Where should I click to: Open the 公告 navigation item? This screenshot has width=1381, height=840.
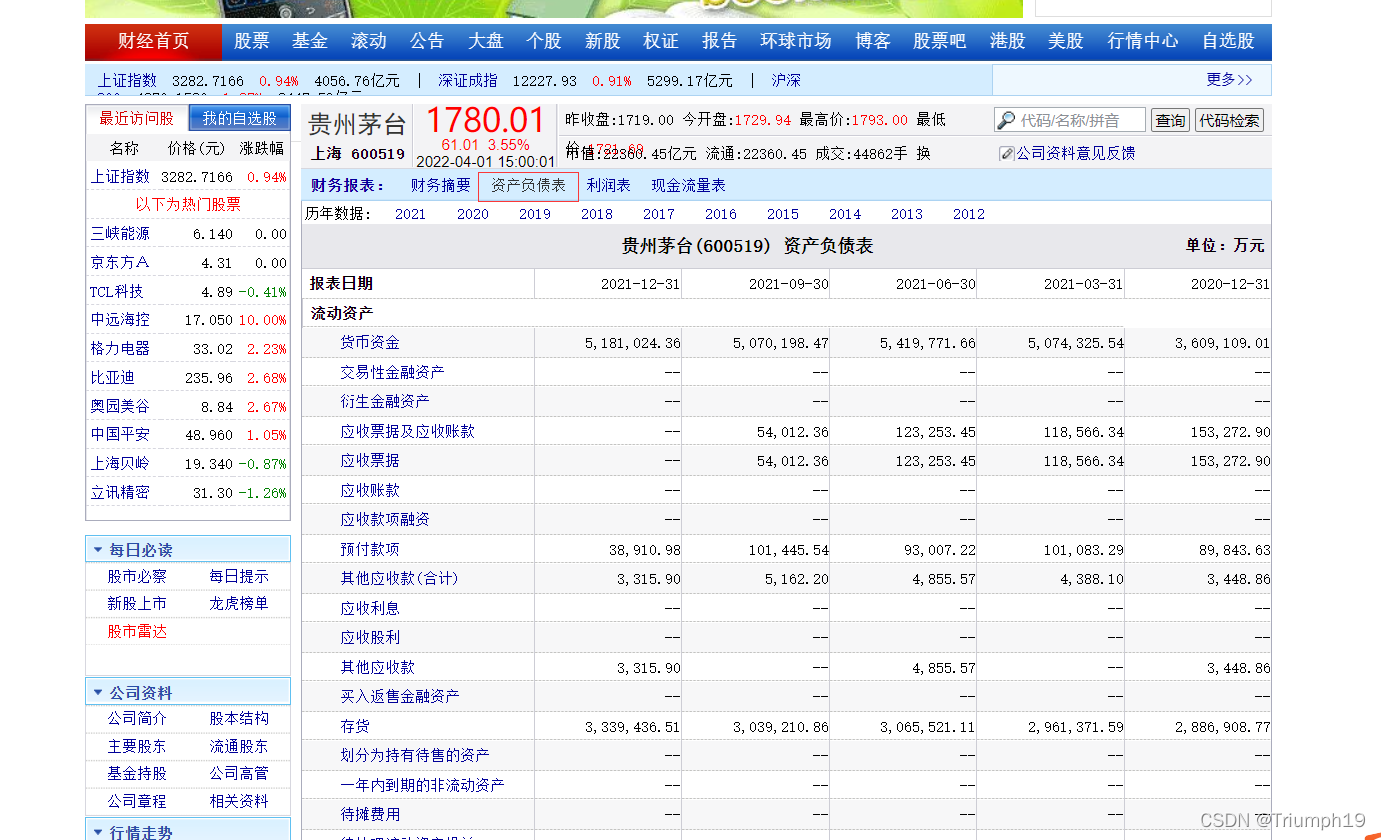tap(427, 41)
